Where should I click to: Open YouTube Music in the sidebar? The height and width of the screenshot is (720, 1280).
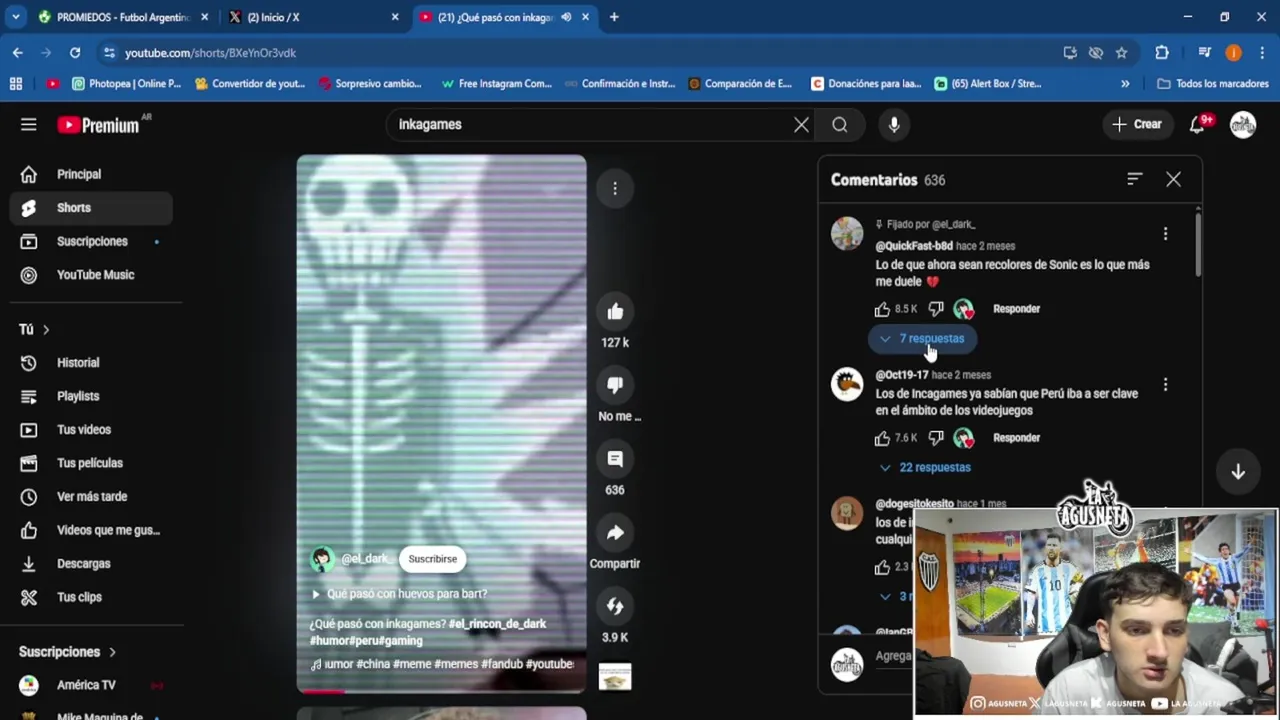click(91, 274)
